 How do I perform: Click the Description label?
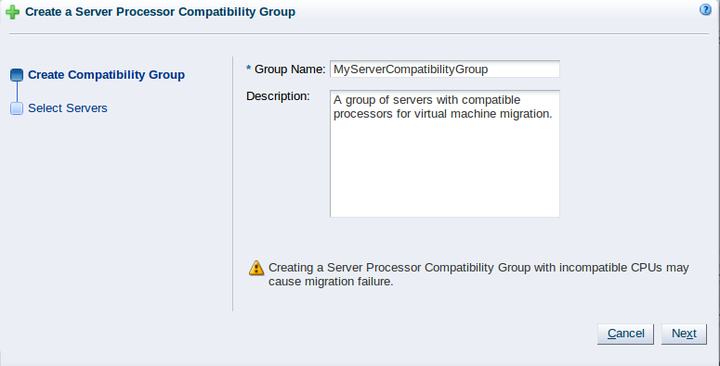pos(278,96)
